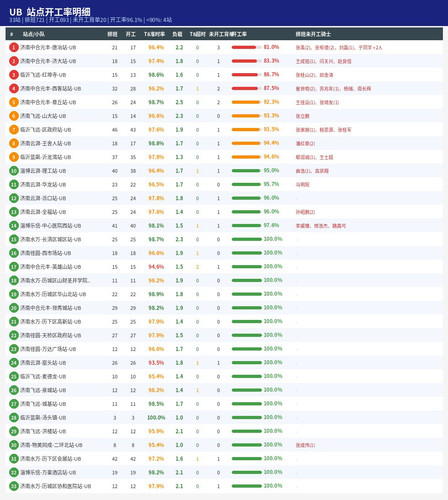Viewport: 448px width, 500px height.
Task: Click station 济南云湃-全福站-UB
Action: click(x=43, y=212)
